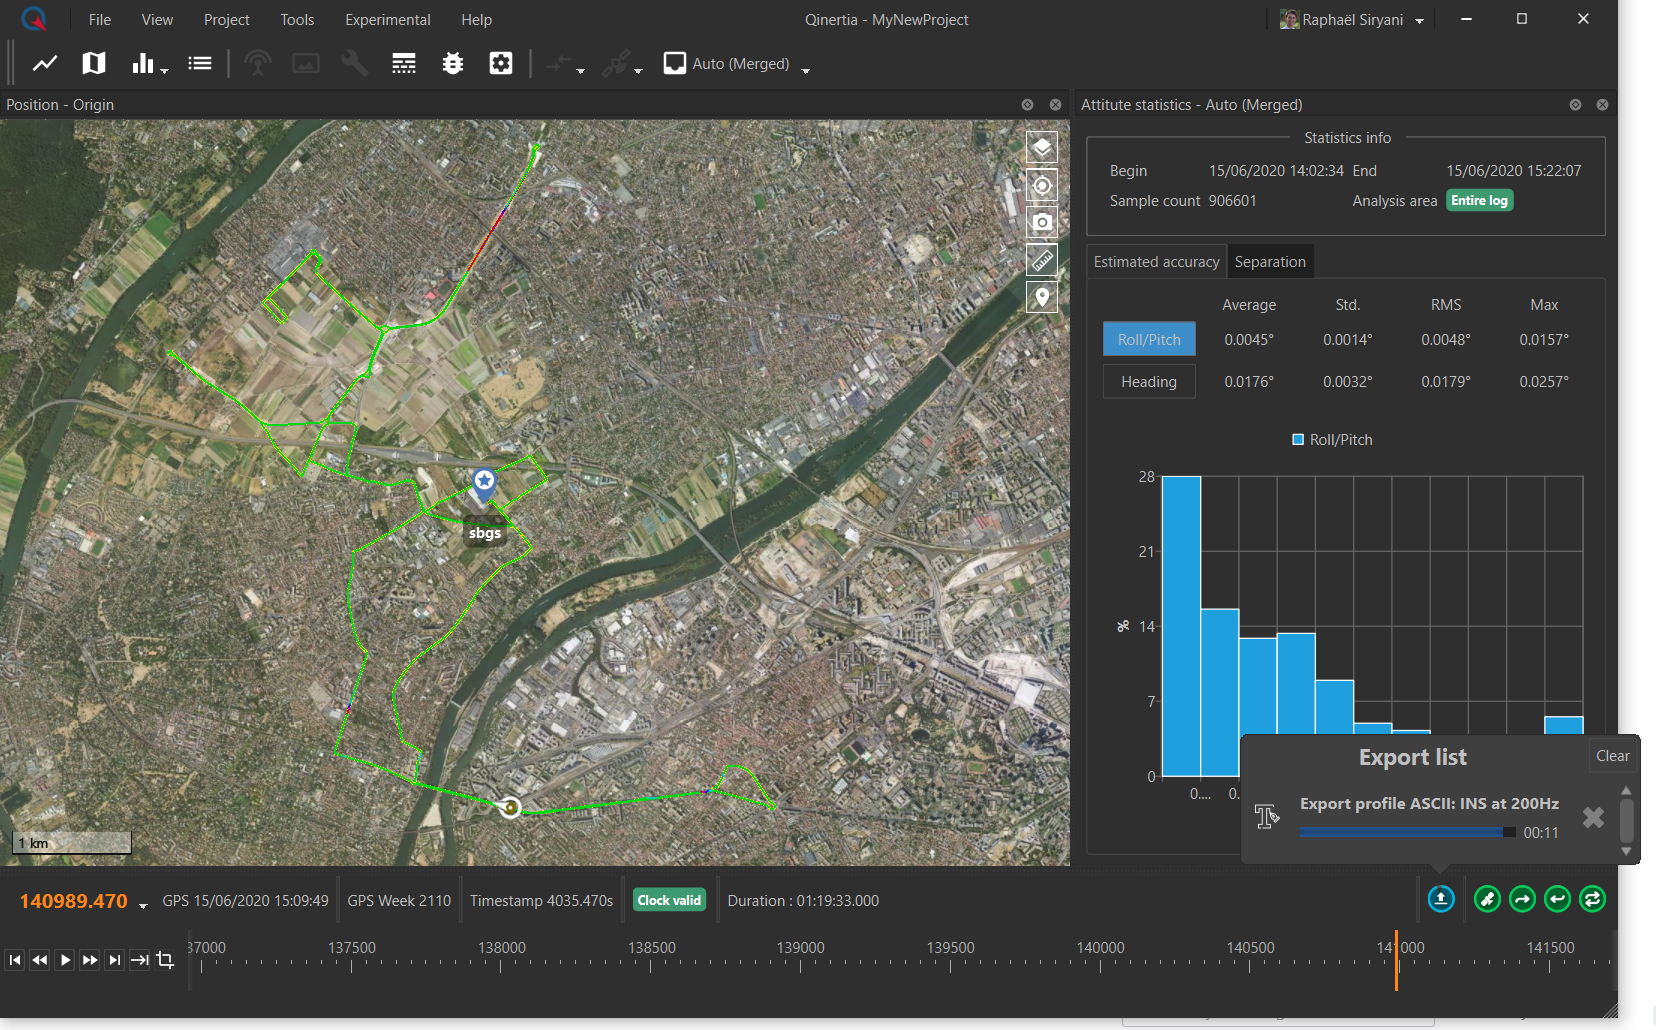Screen dimensions: 1656x1030
Task: Open the time series plot tool
Action: (x=45, y=64)
